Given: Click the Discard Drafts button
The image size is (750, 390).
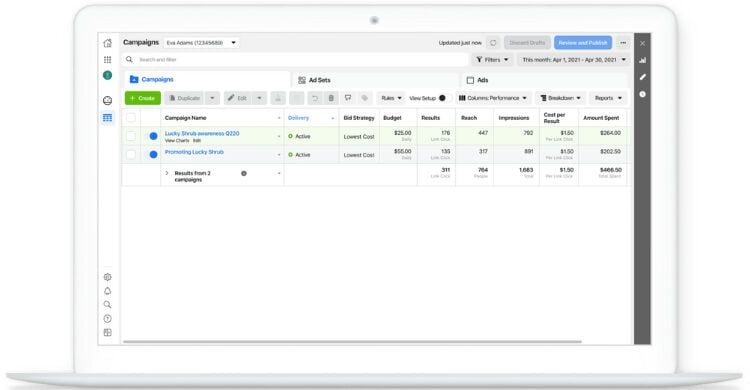Looking at the screenshot, I should [527, 43].
